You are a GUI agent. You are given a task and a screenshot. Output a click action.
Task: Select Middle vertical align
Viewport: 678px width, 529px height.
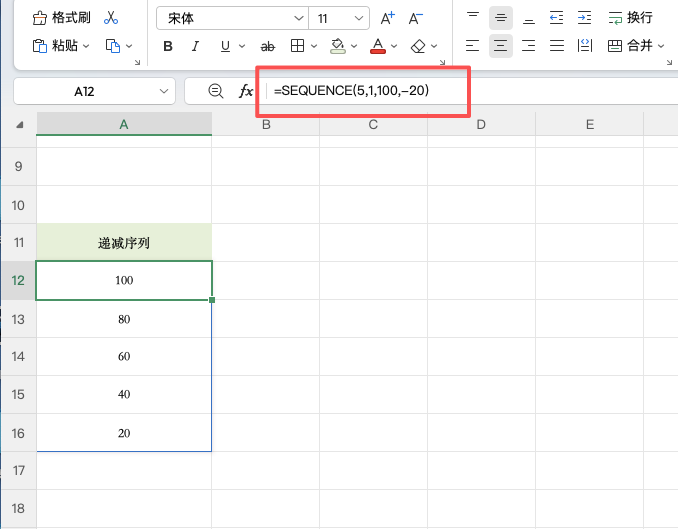(x=501, y=18)
